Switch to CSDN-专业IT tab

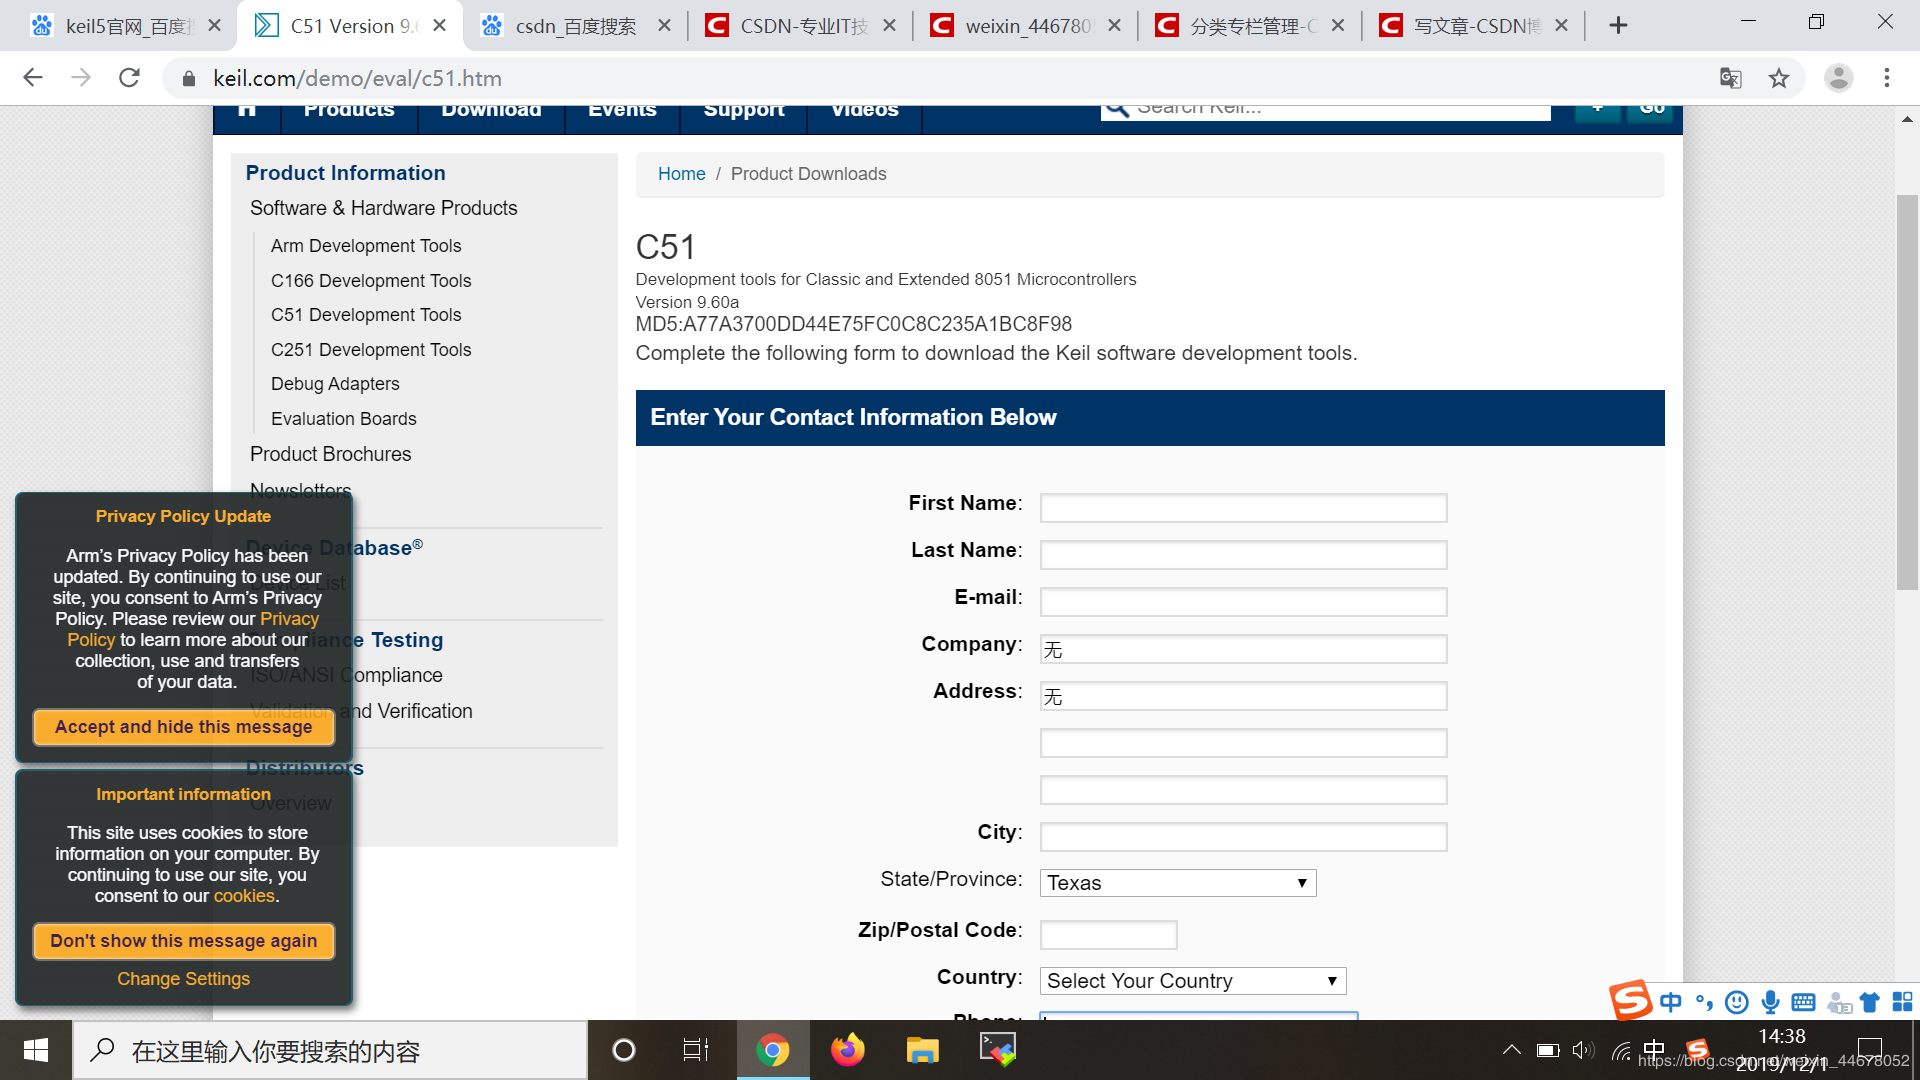pos(801,26)
